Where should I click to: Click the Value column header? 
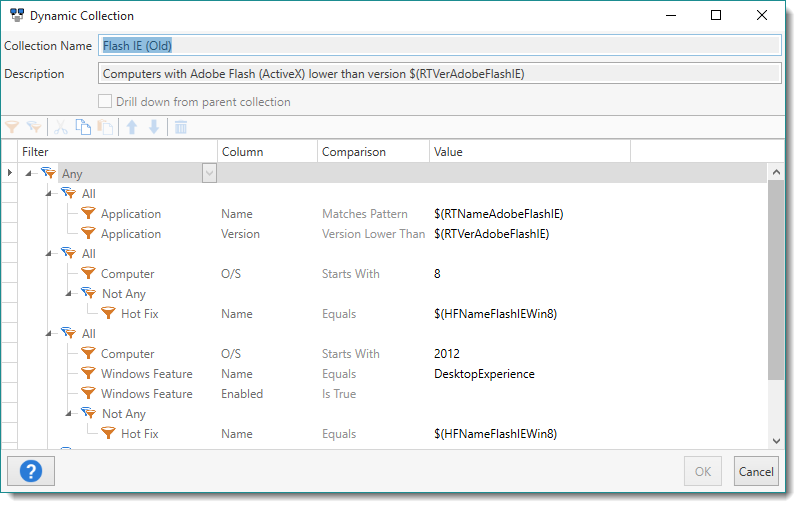pyautogui.click(x=529, y=152)
